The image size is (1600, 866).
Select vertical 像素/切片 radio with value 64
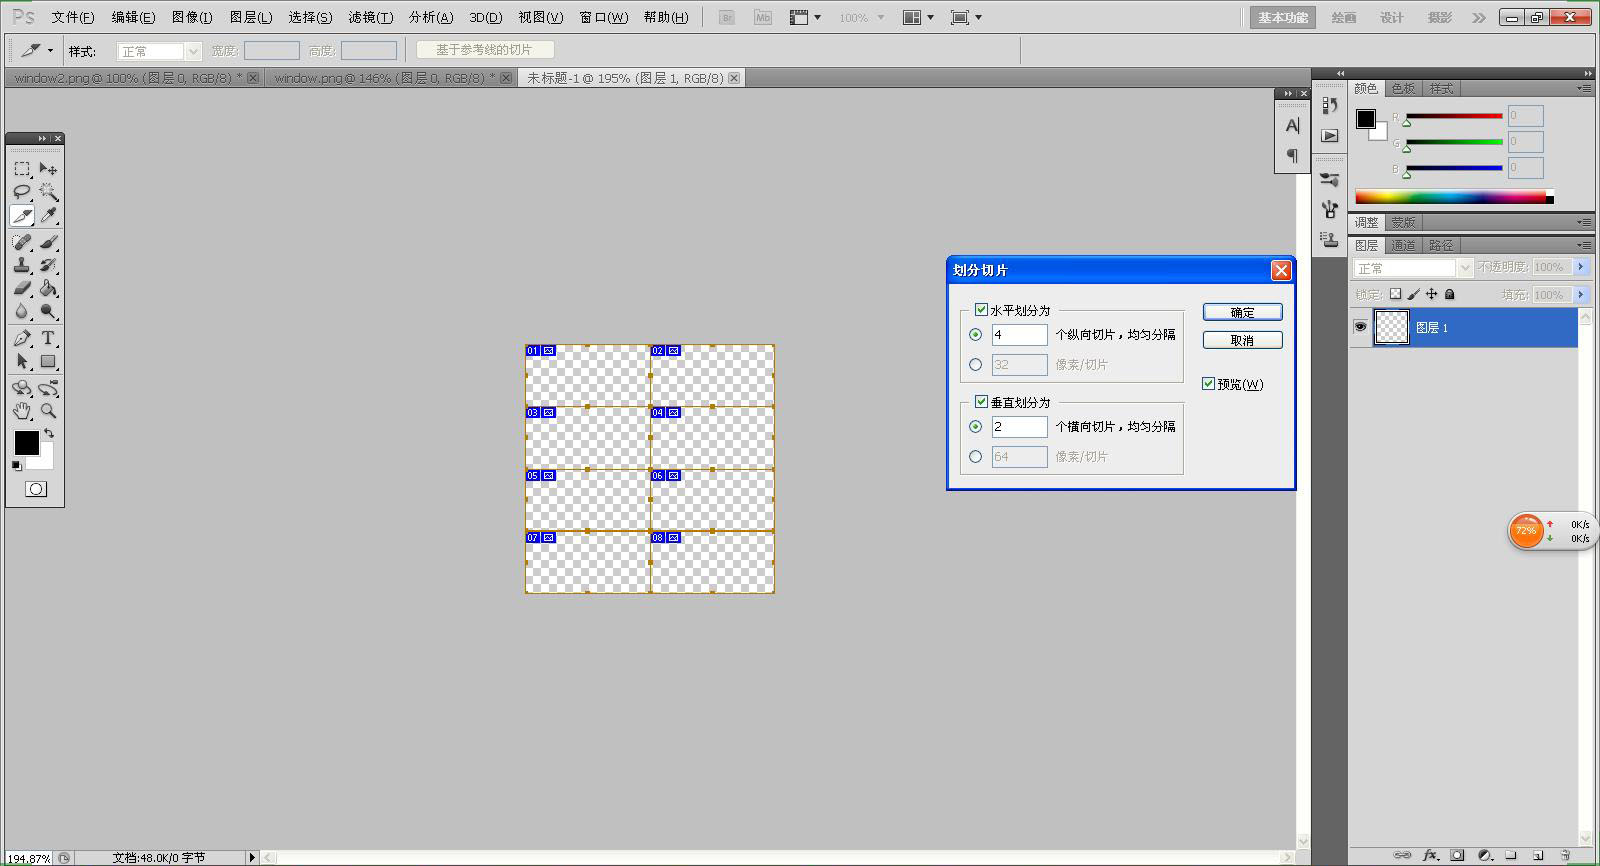[976, 457]
